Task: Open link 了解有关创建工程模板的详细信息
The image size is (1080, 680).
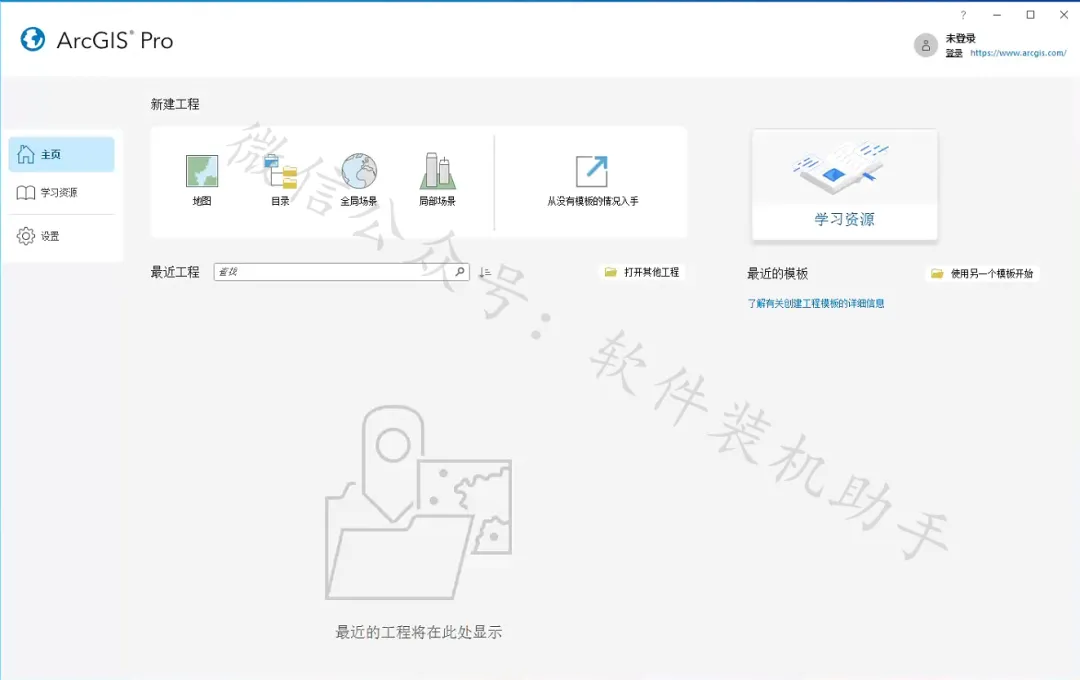Action: click(x=816, y=303)
